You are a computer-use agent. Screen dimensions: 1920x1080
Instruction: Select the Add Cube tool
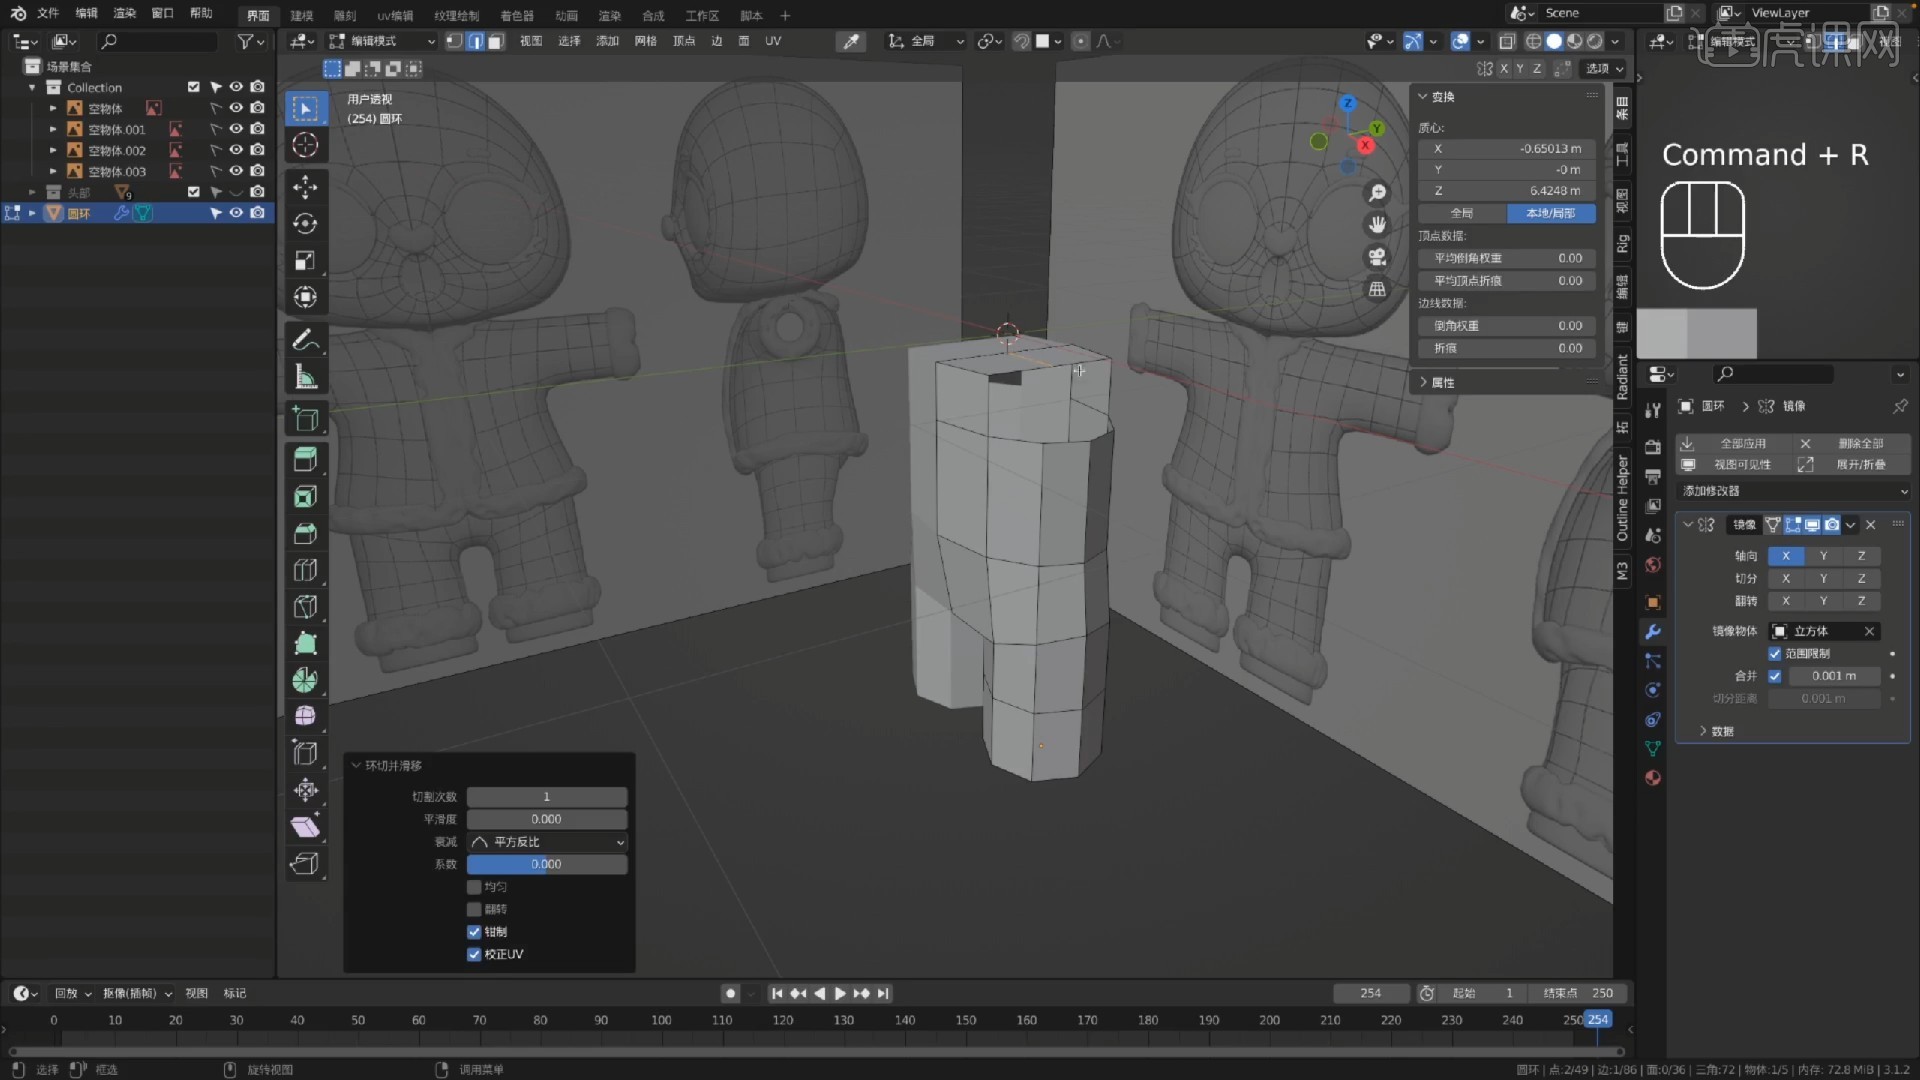[x=305, y=419]
